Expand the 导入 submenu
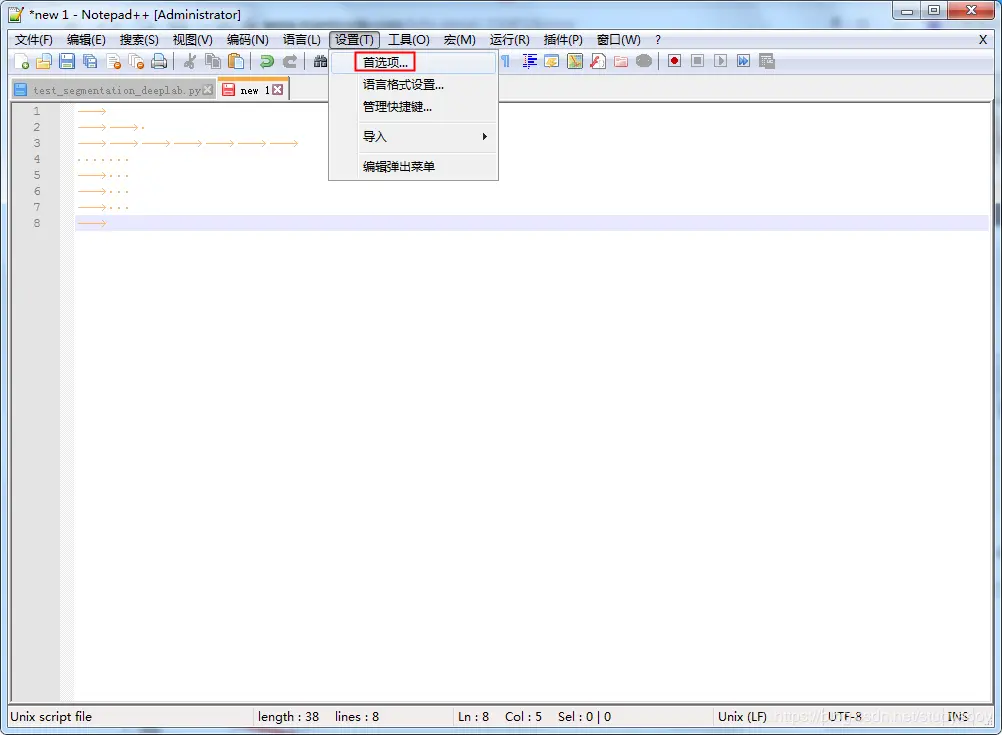The height and width of the screenshot is (735, 1002). 413,136
